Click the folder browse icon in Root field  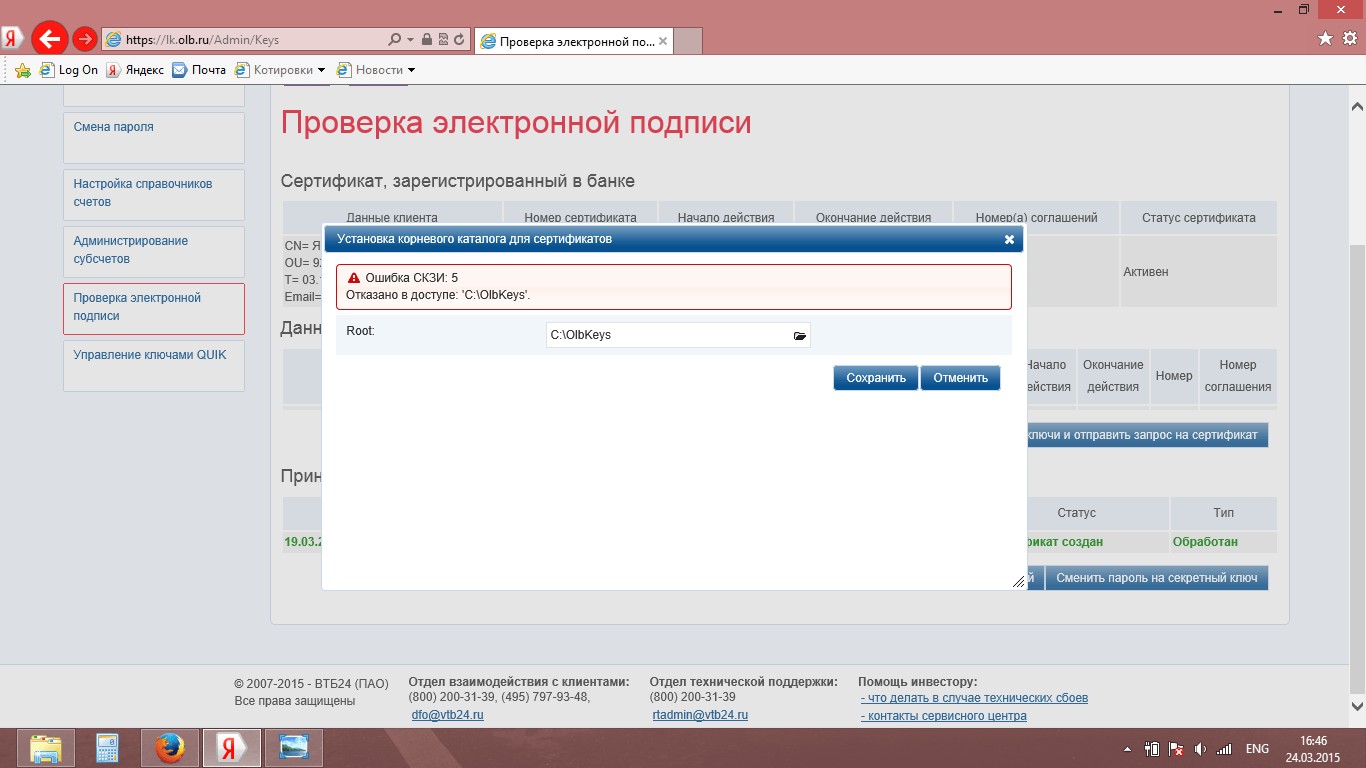click(799, 336)
